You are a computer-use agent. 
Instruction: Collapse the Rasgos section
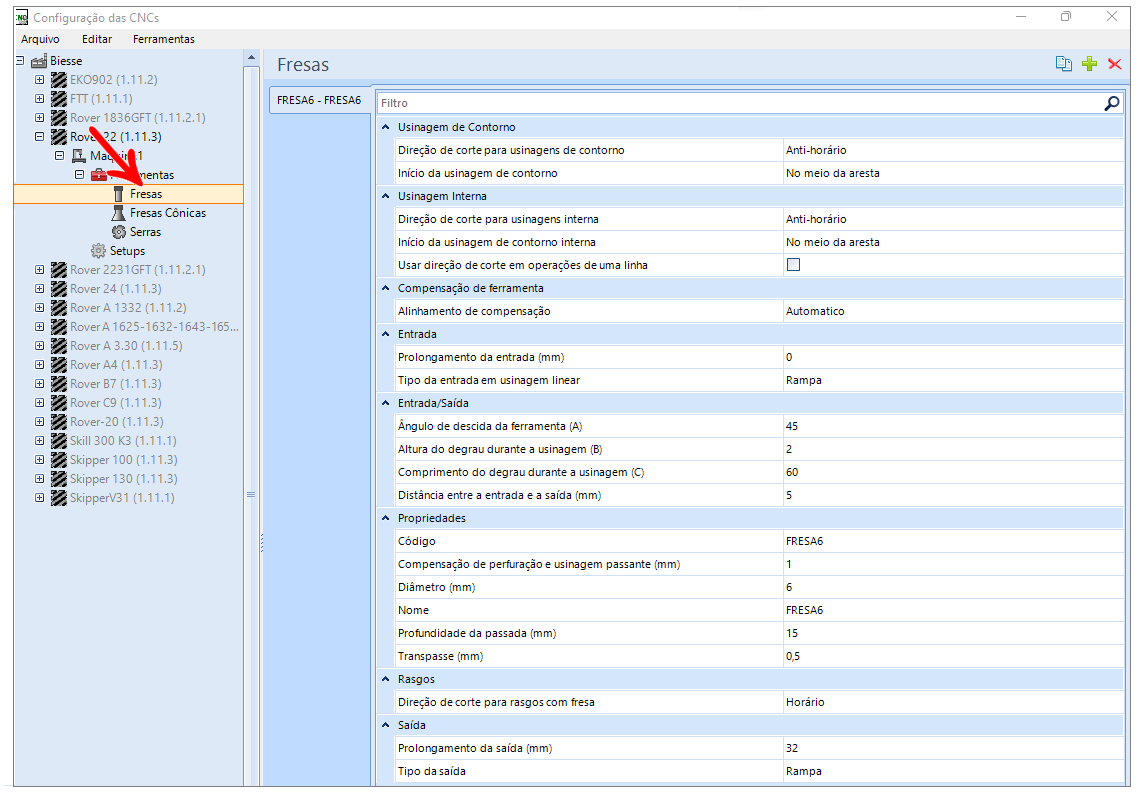pyautogui.click(x=386, y=679)
